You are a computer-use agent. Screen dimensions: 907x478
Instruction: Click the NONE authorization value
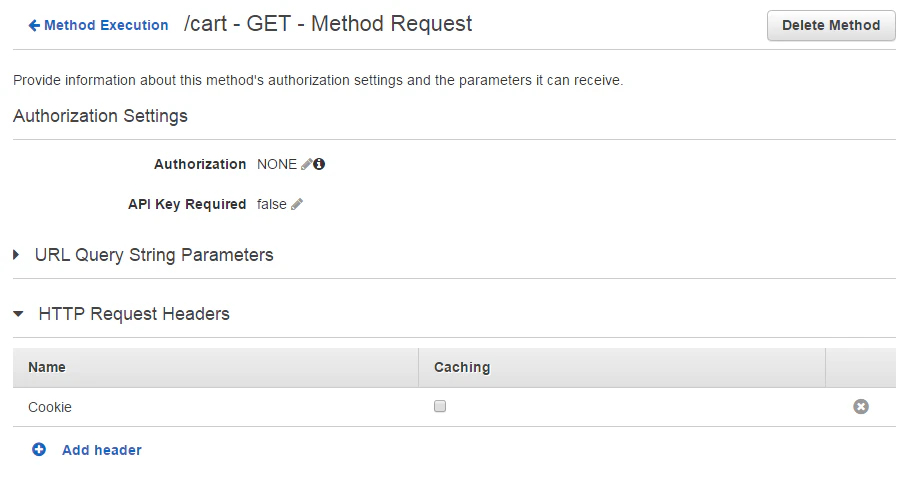click(277, 164)
